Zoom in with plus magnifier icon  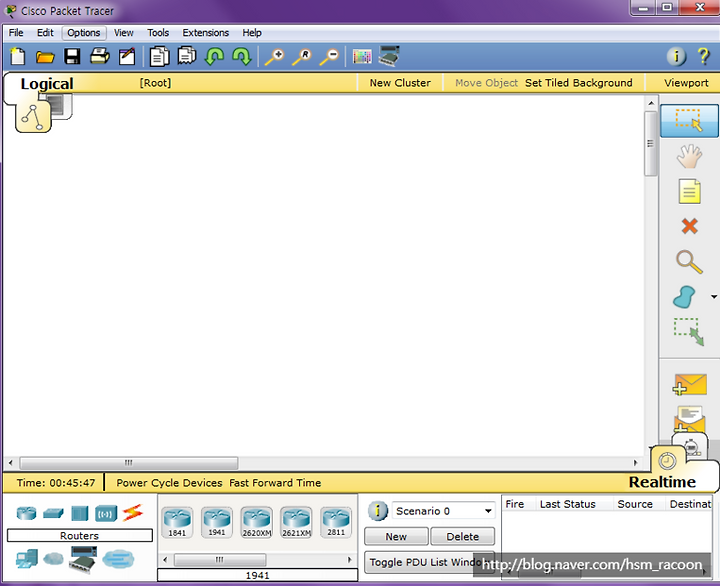click(274, 57)
